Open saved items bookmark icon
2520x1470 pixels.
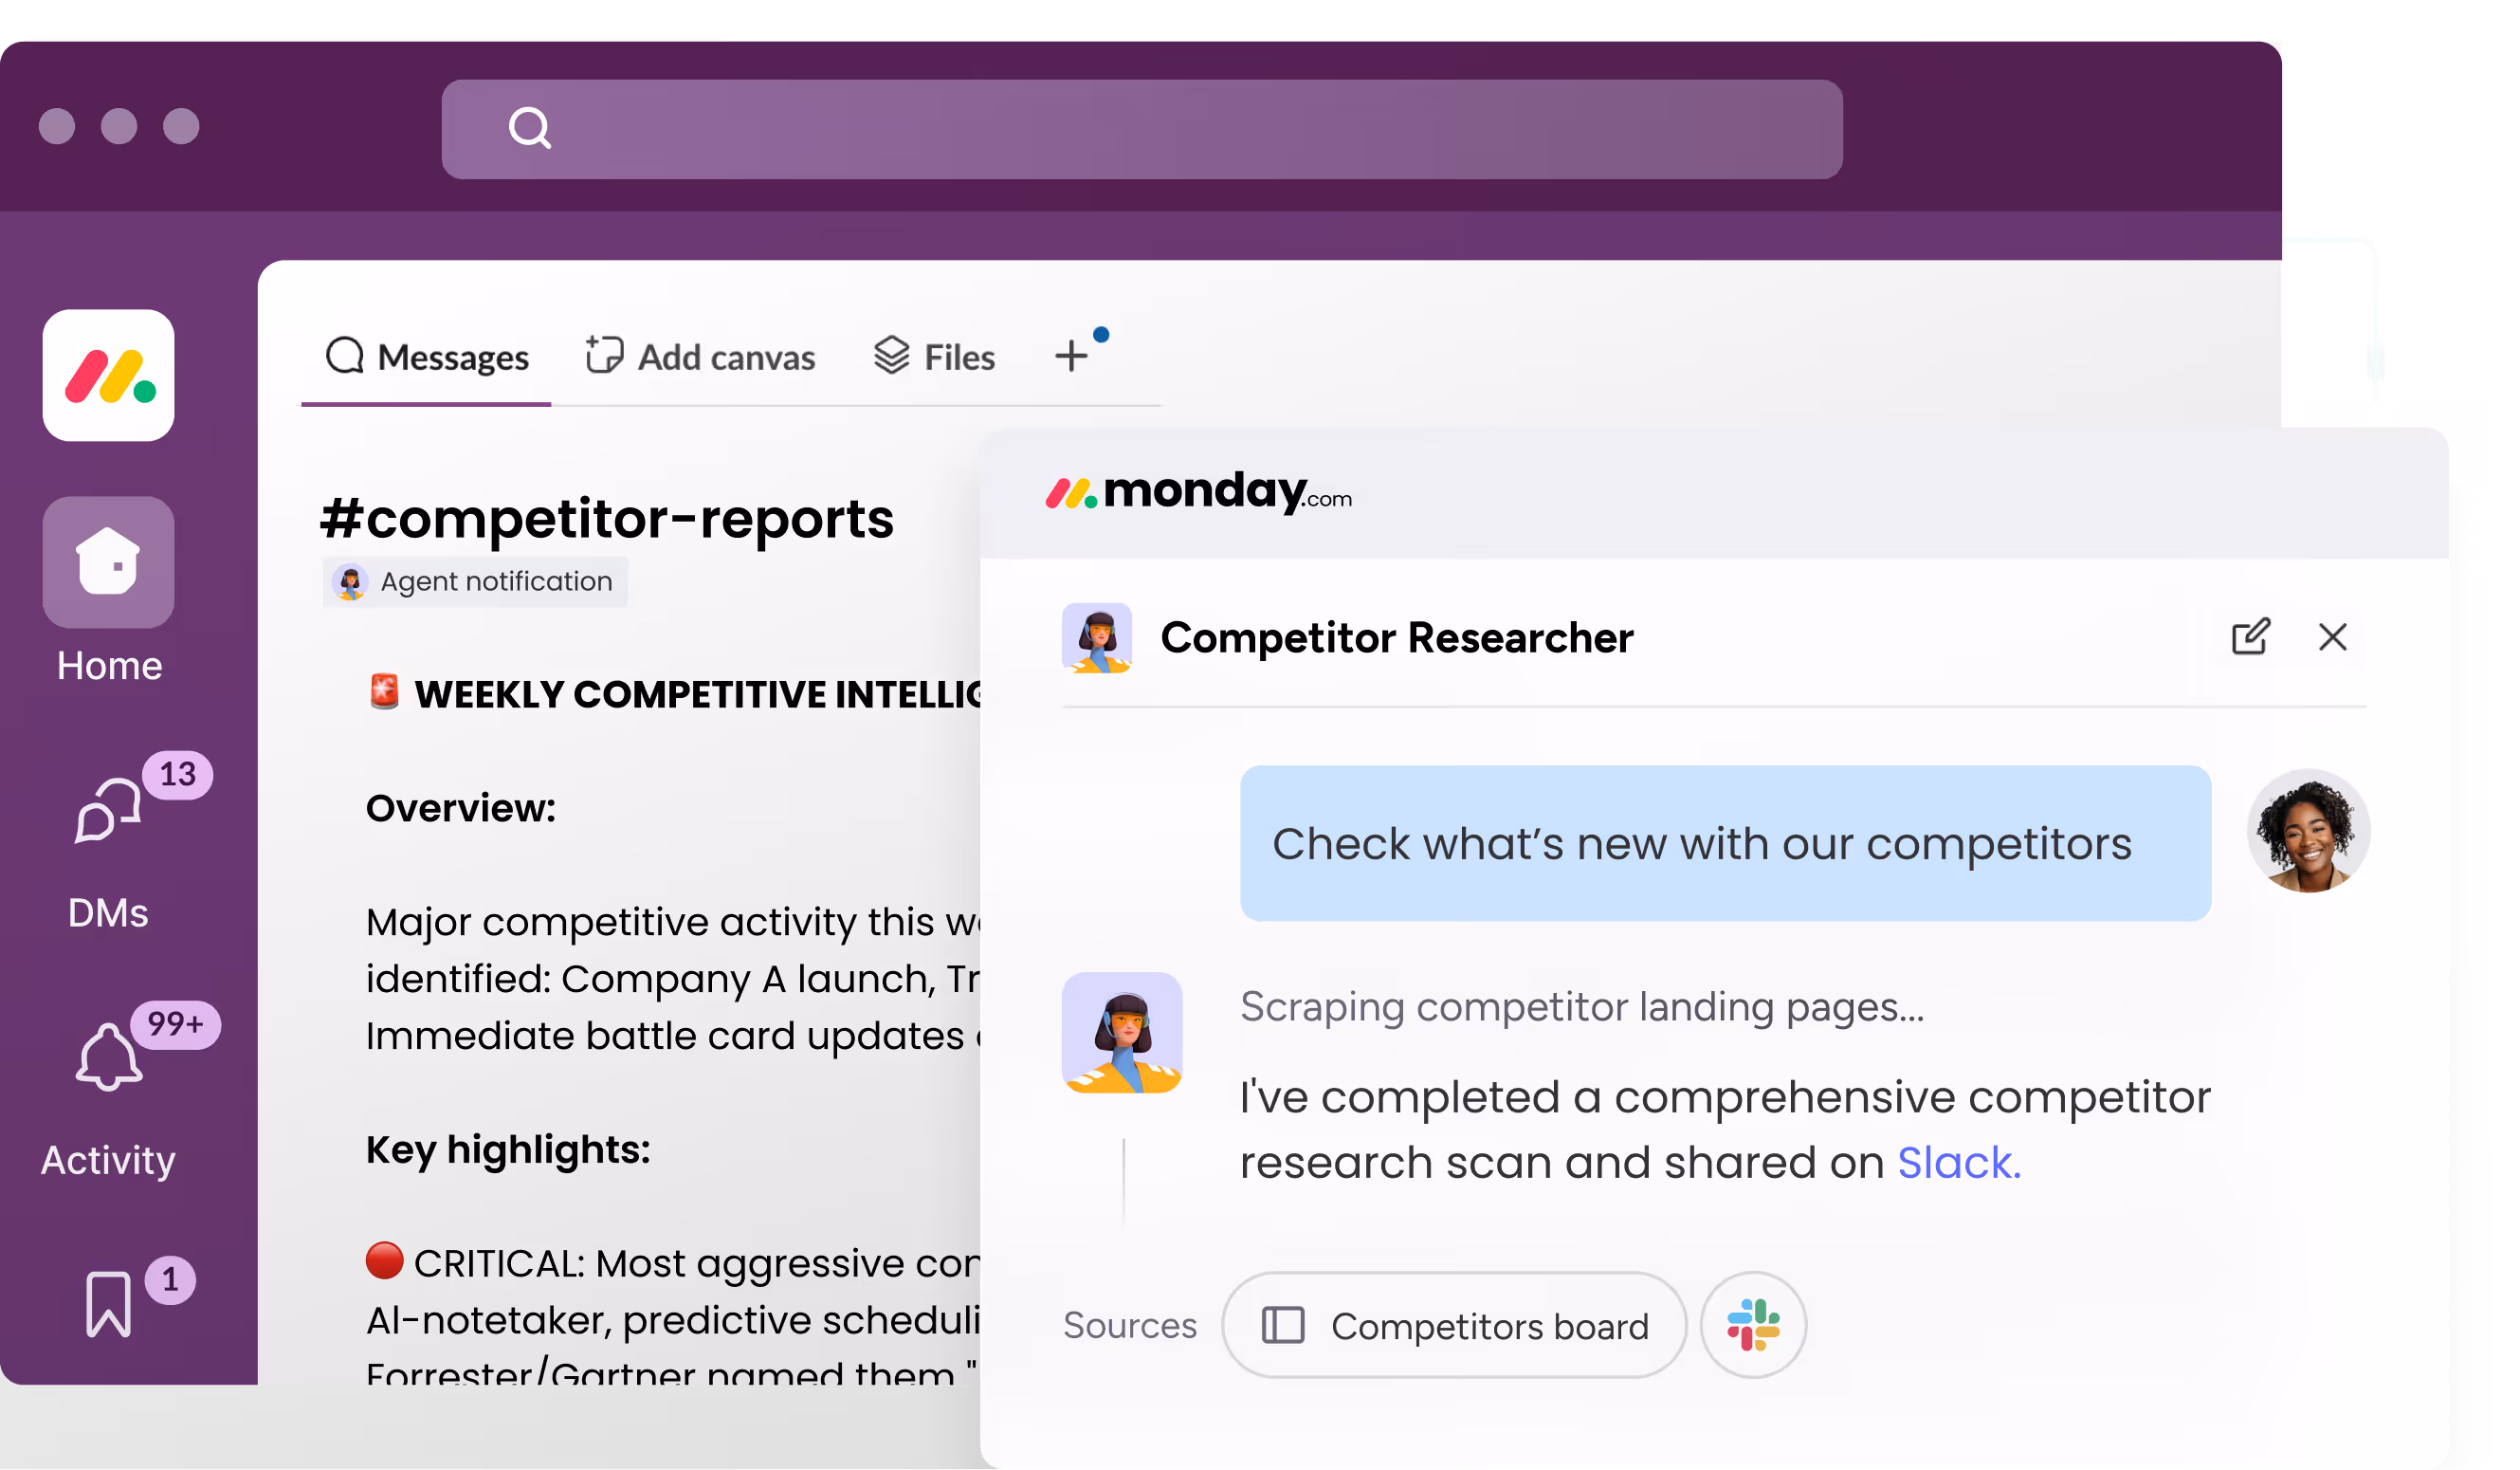click(108, 1305)
